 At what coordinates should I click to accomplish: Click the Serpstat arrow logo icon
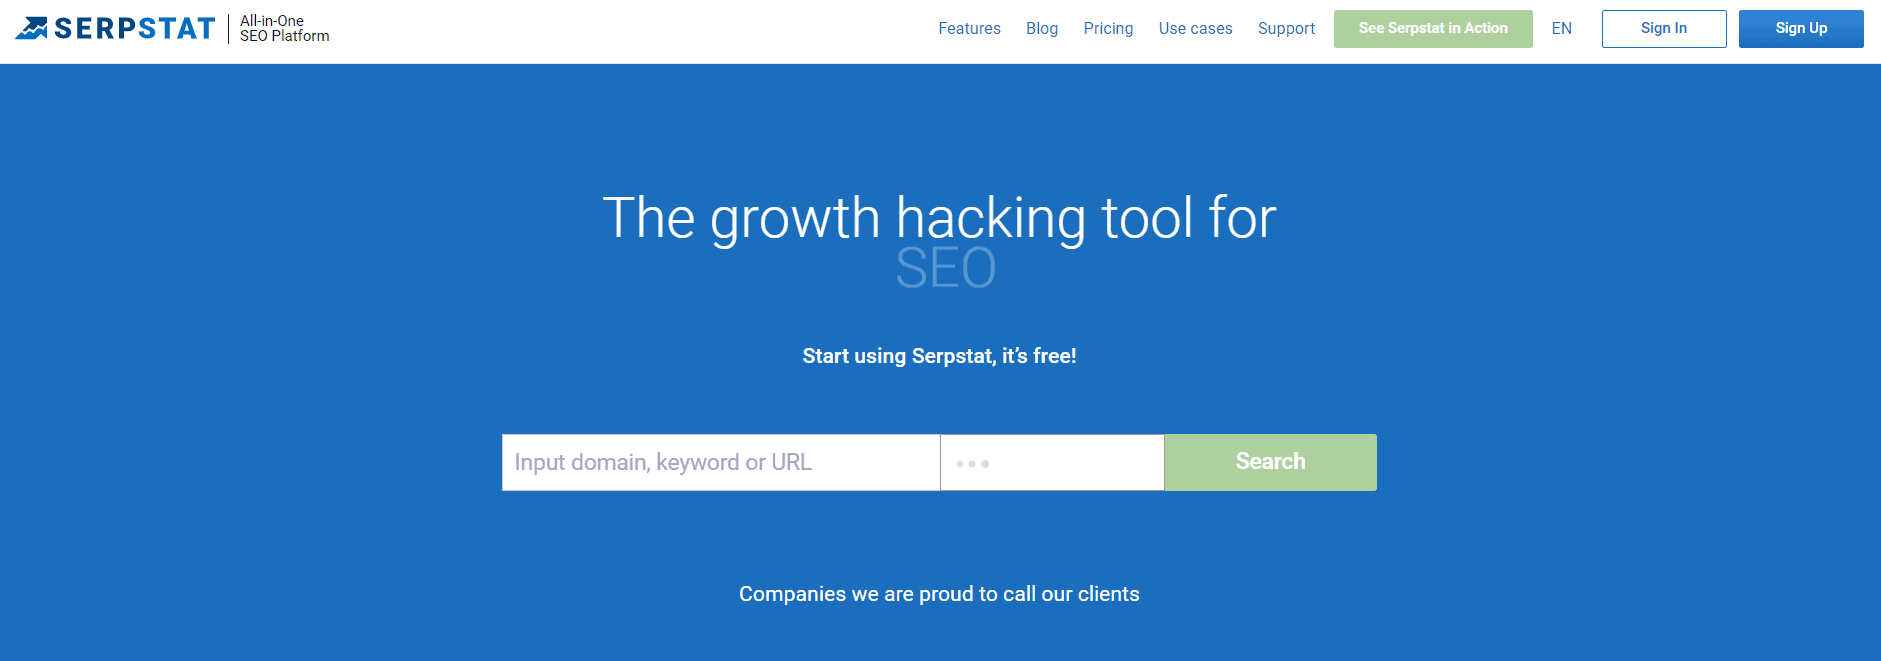coord(31,28)
